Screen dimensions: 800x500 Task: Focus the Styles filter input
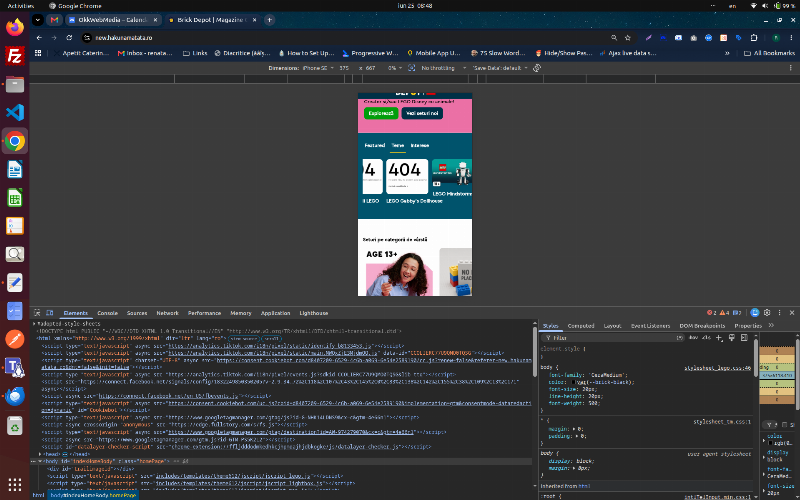click(614, 337)
